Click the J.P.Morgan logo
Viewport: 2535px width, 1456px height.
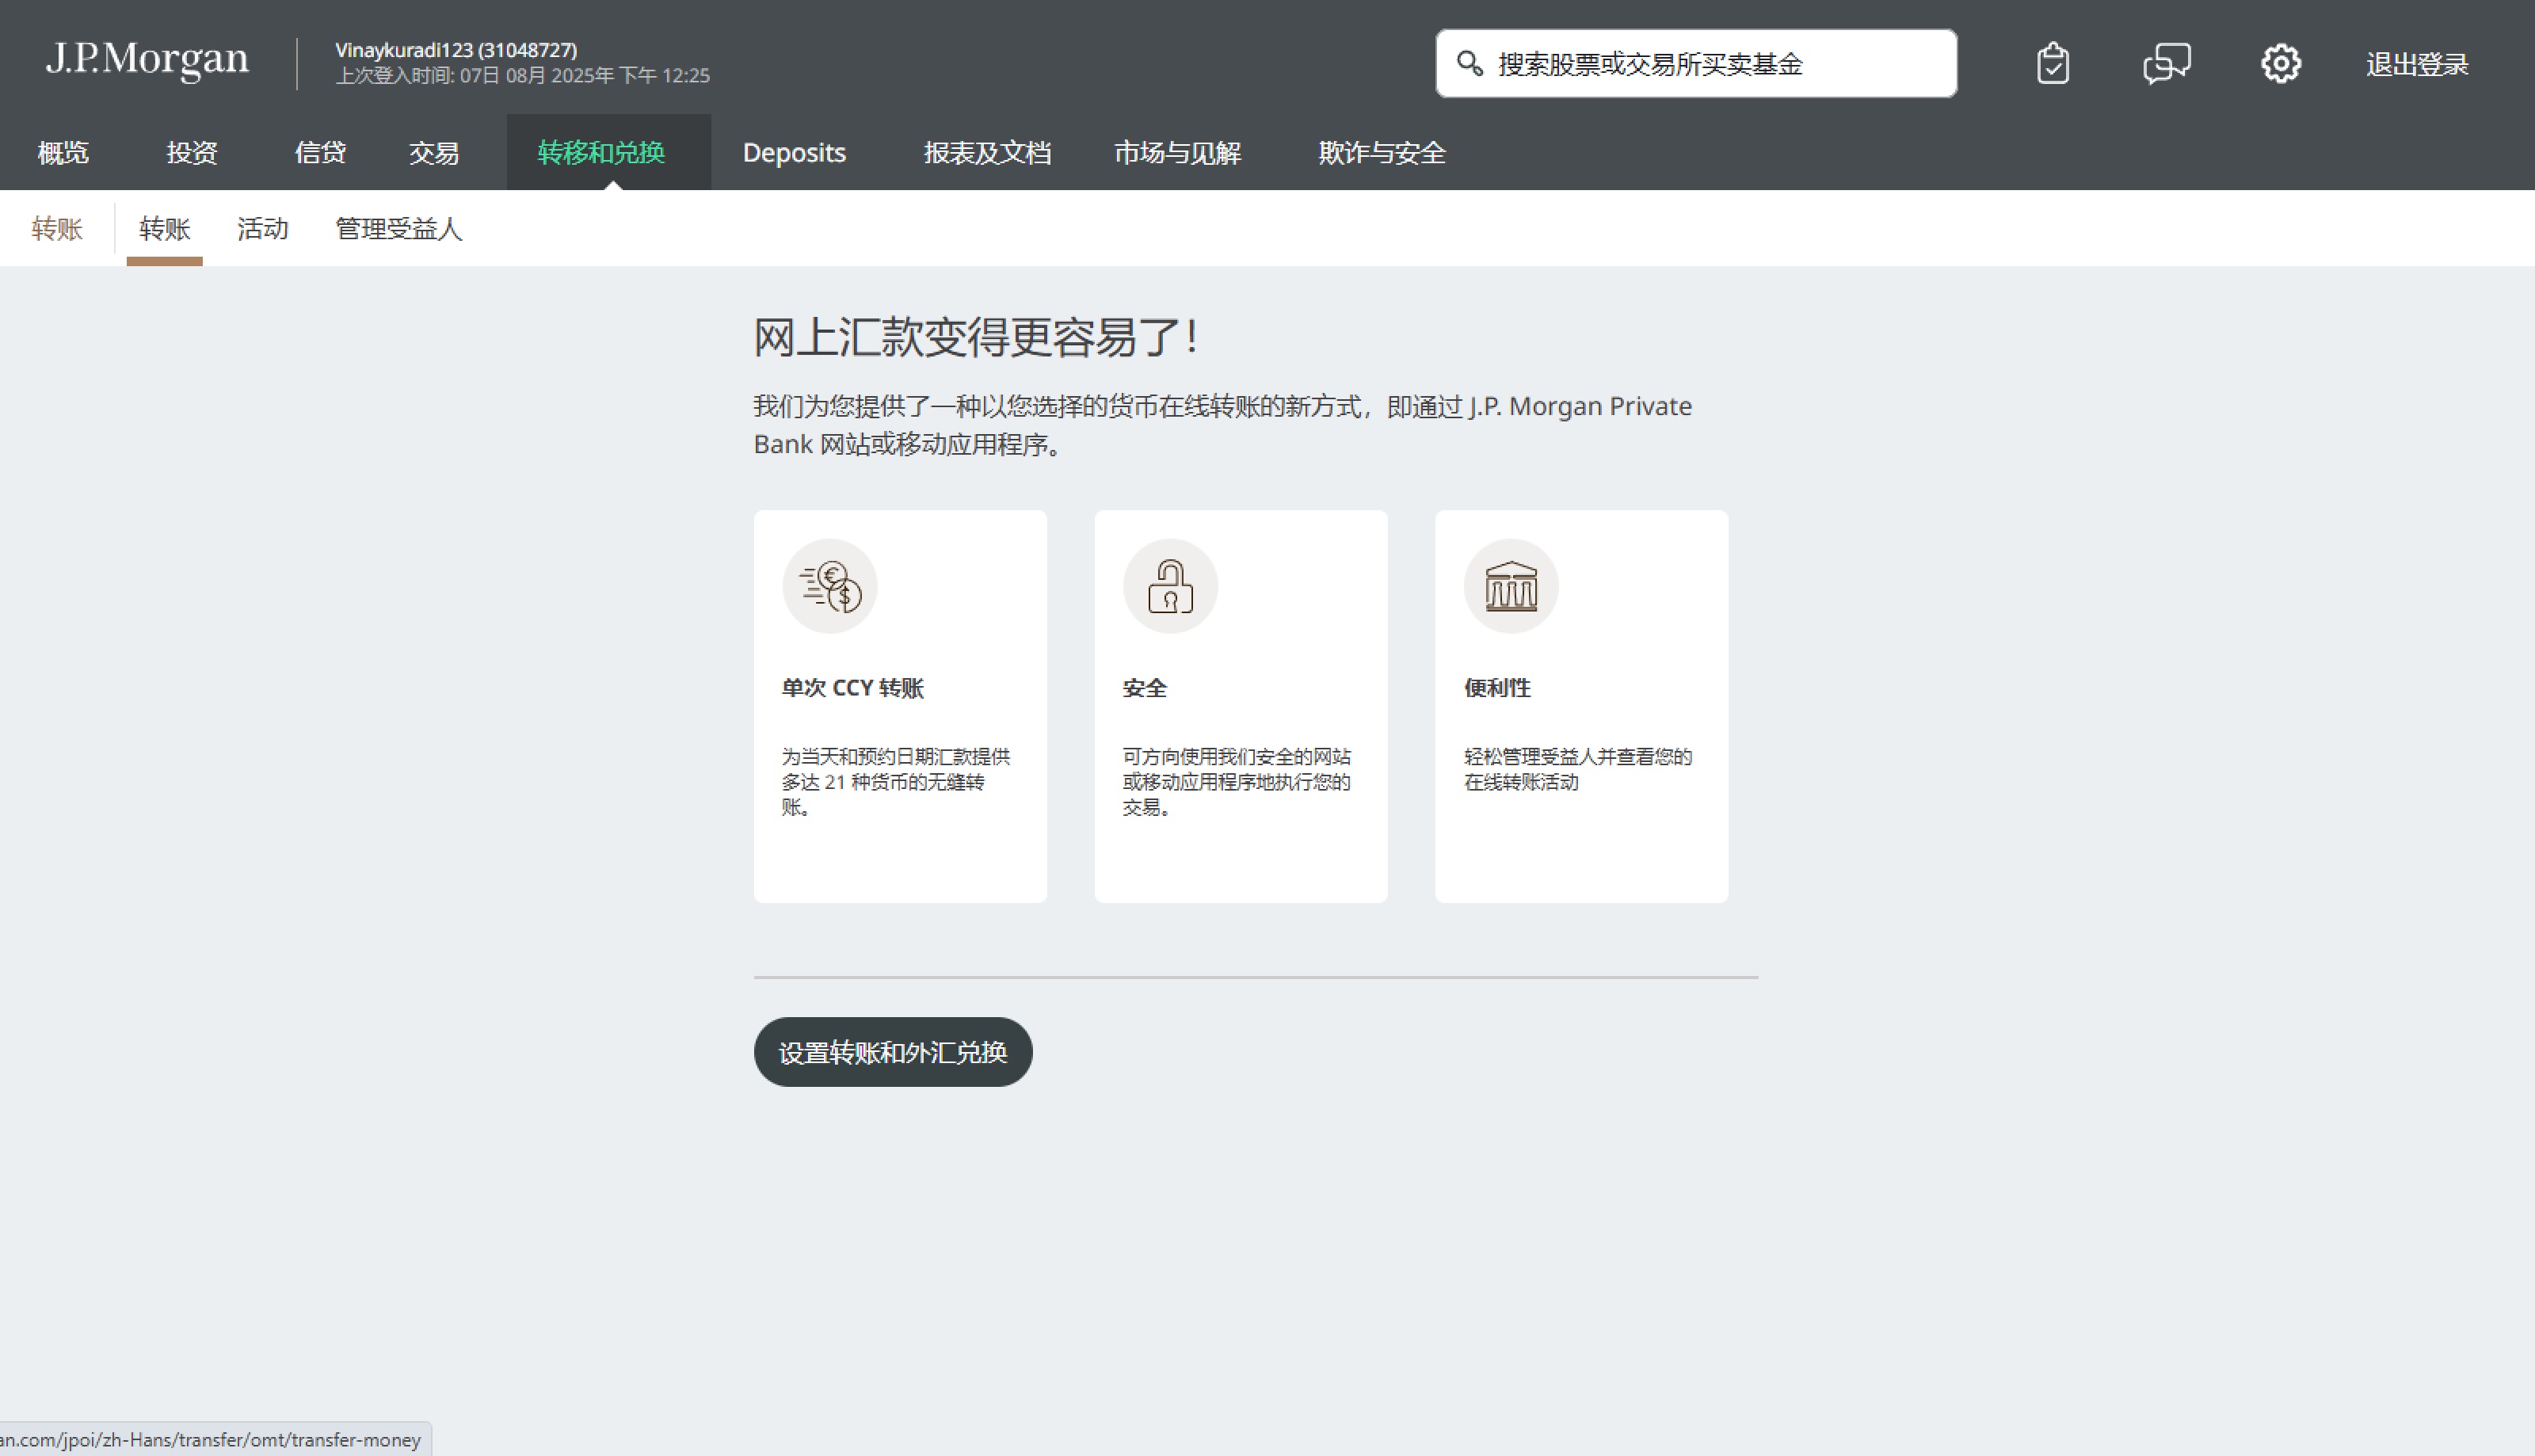(x=147, y=60)
